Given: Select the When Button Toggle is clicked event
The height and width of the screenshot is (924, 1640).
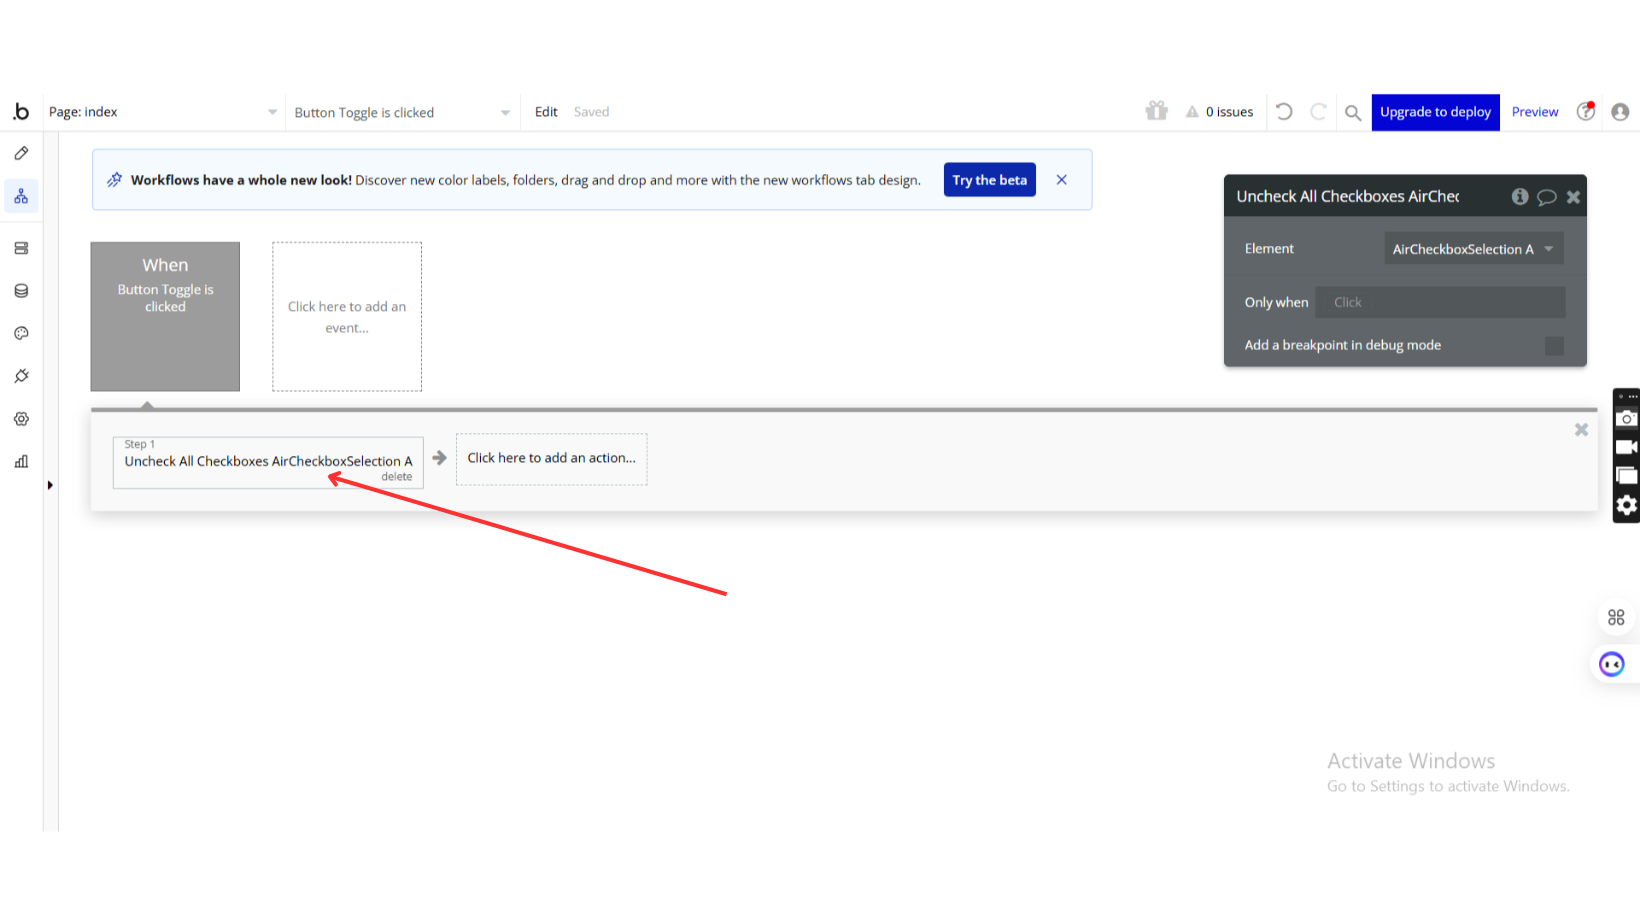Looking at the screenshot, I should coord(165,316).
